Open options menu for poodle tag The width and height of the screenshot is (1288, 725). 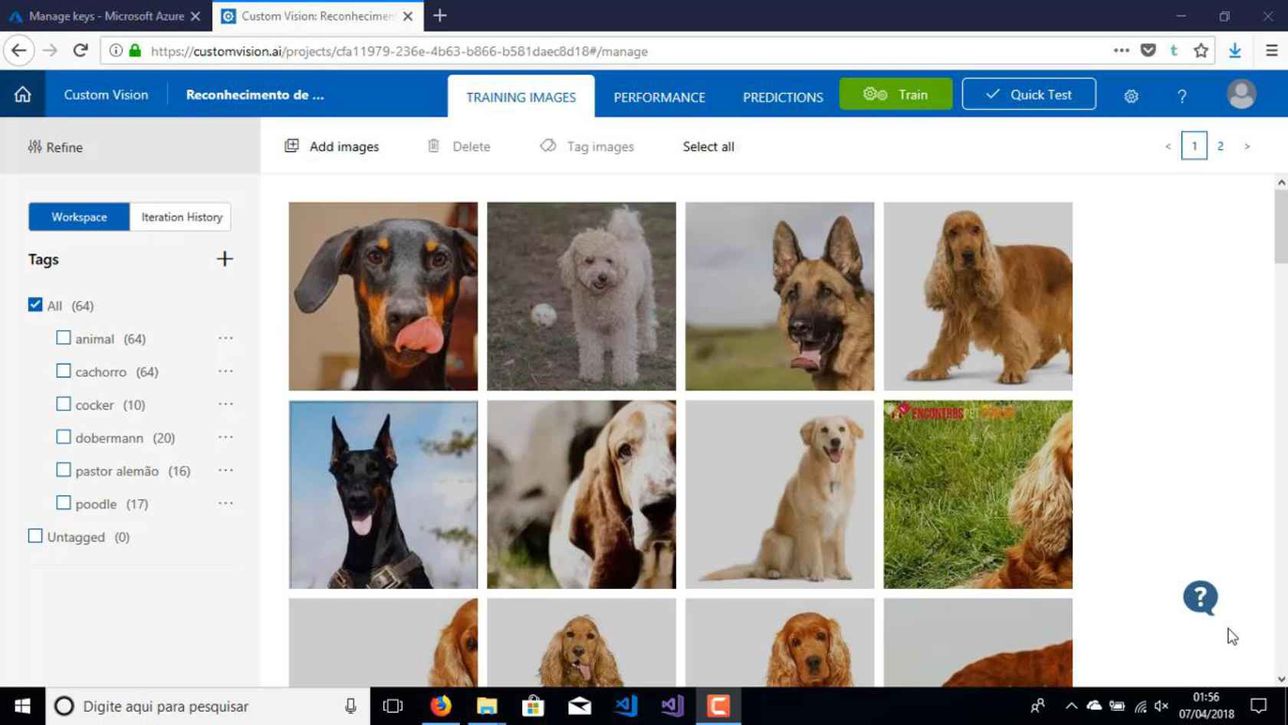[226, 503]
